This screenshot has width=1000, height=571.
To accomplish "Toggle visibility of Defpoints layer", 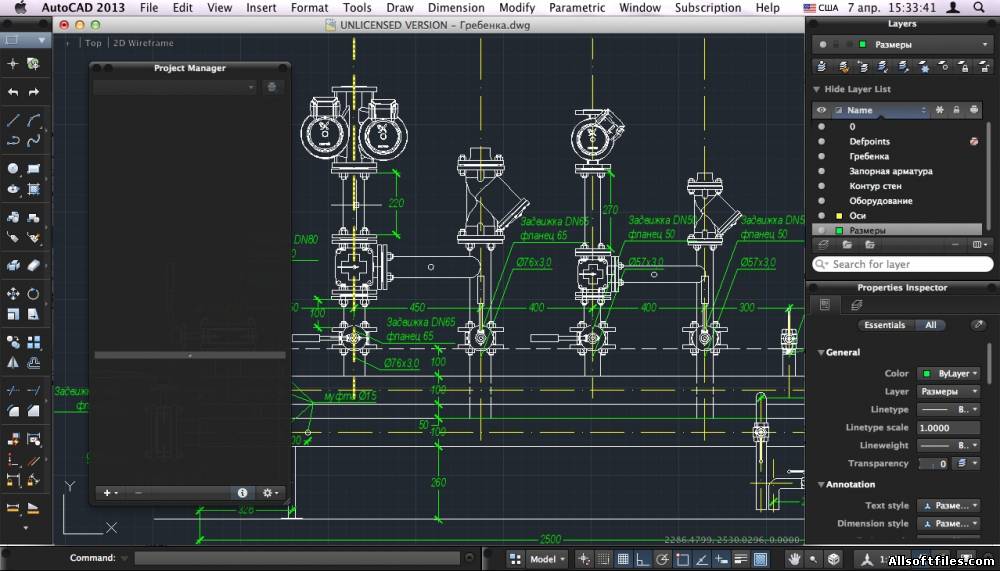I will pos(821,142).
